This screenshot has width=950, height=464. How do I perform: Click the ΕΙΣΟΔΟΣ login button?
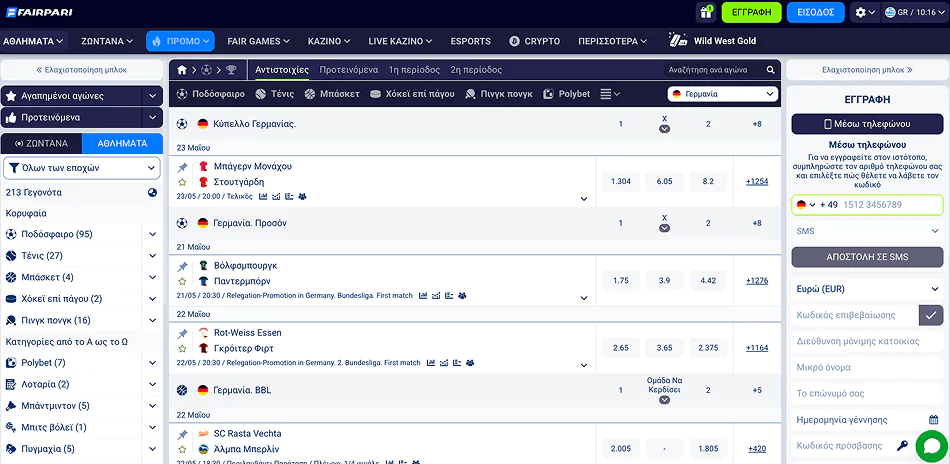point(815,12)
